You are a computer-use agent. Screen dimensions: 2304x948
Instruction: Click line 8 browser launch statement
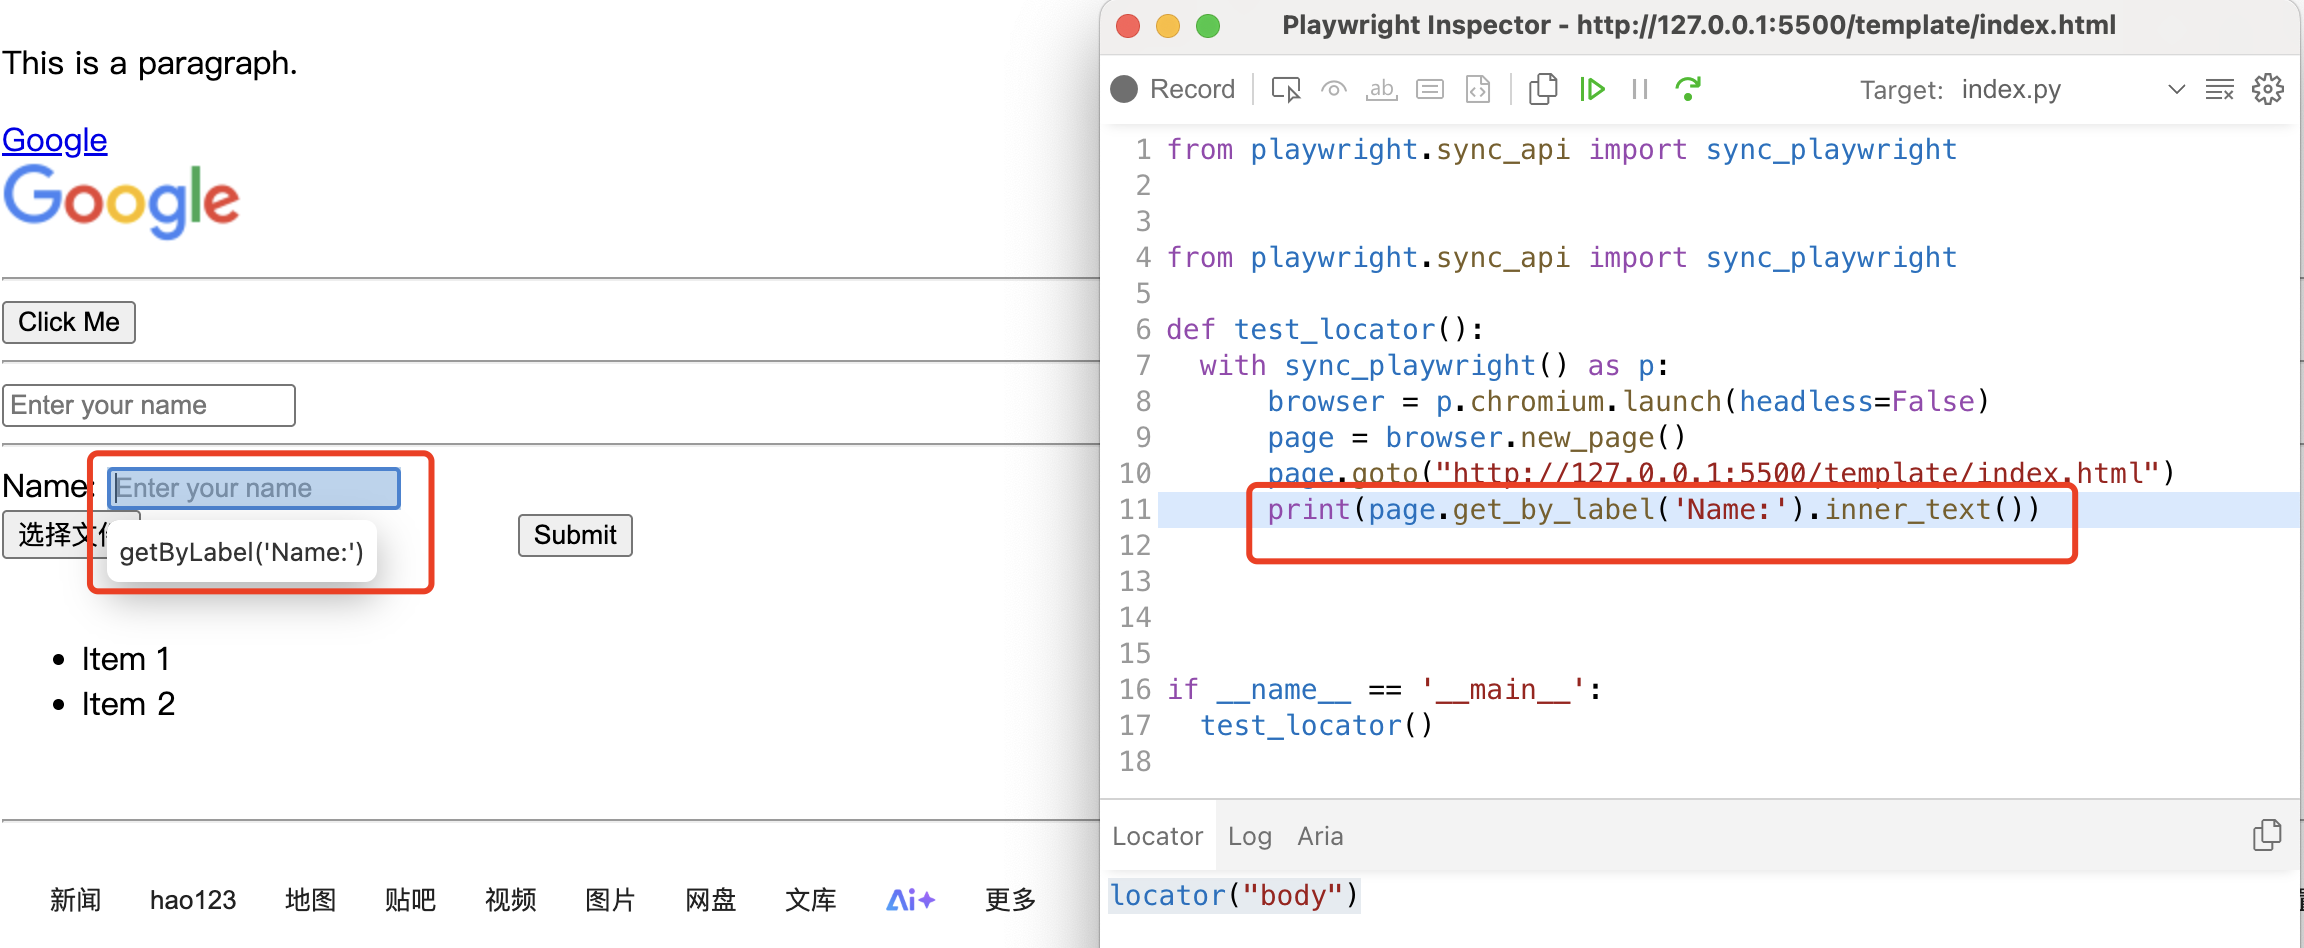click(x=1629, y=402)
